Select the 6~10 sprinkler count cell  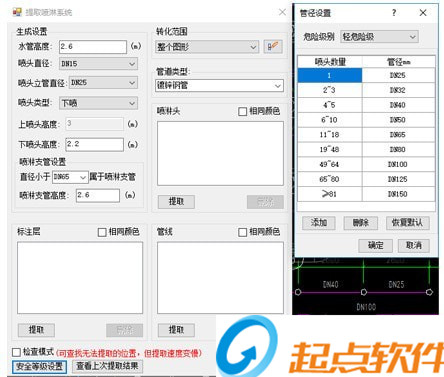[330, 120]
